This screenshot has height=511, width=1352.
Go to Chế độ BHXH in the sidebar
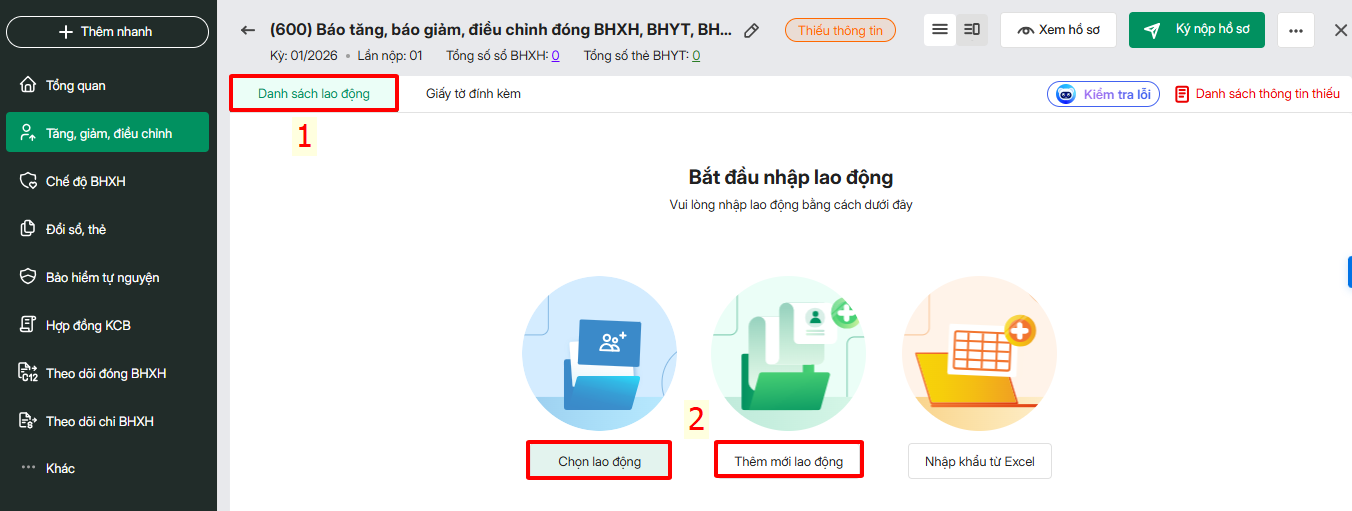(x=85, y=182)
